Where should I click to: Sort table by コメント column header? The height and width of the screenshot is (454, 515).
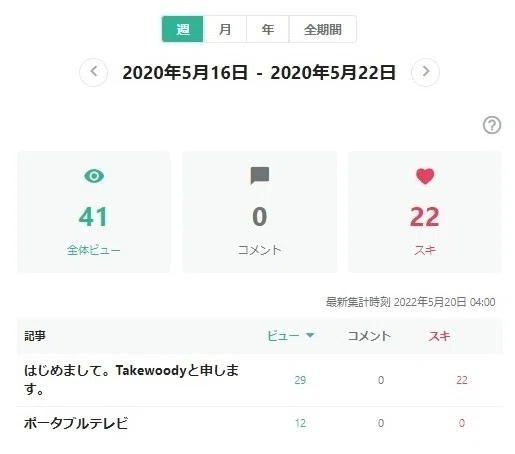click(x=369, y=336)
